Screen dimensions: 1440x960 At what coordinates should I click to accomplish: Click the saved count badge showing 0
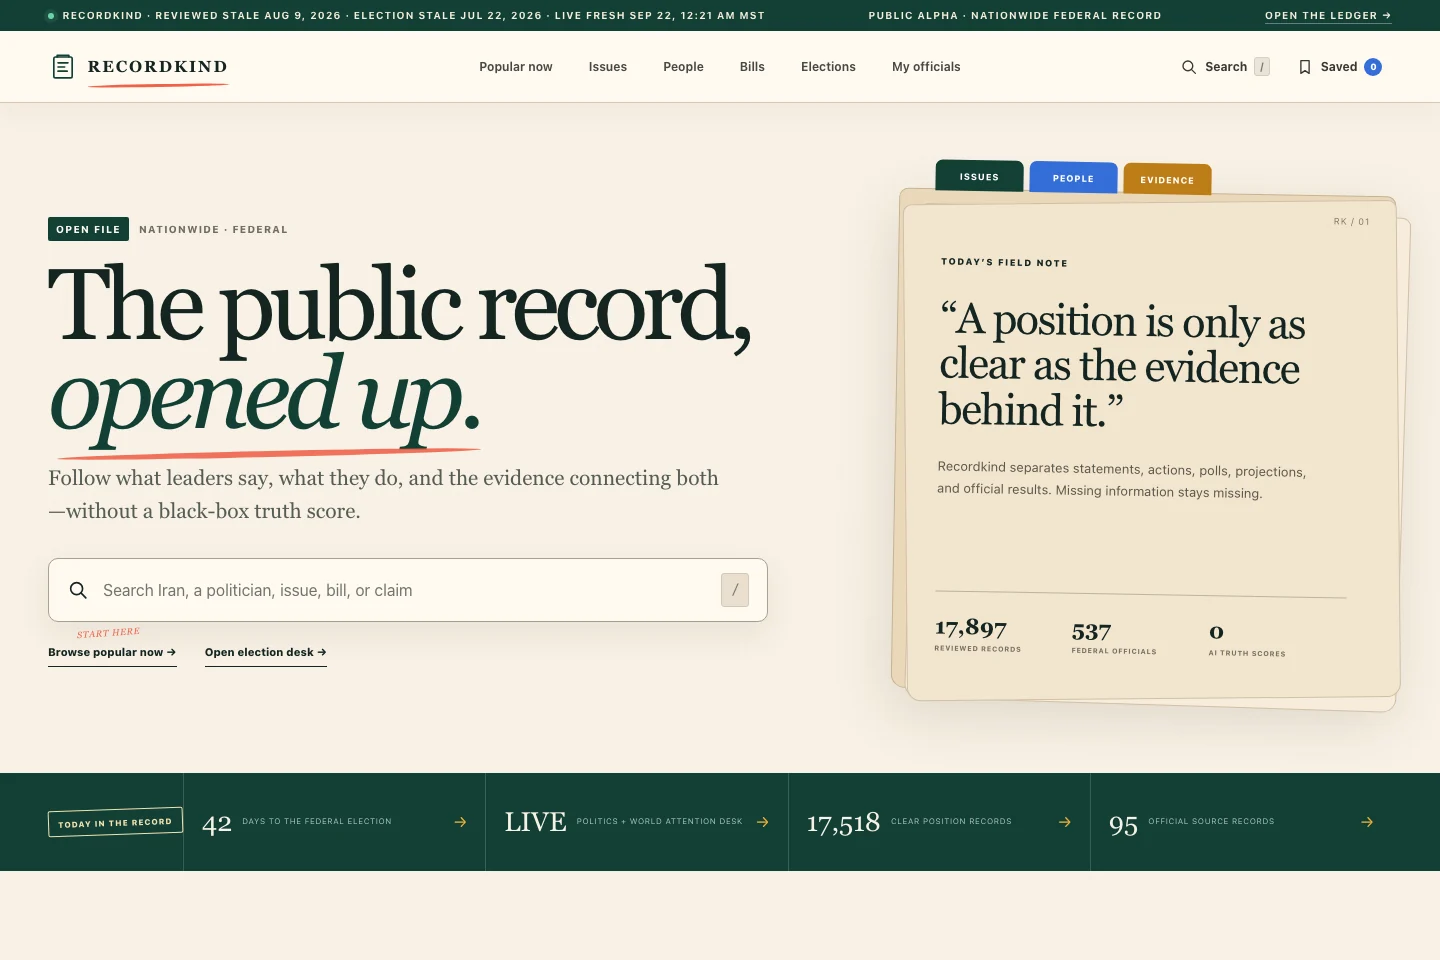click(1373, 67)
